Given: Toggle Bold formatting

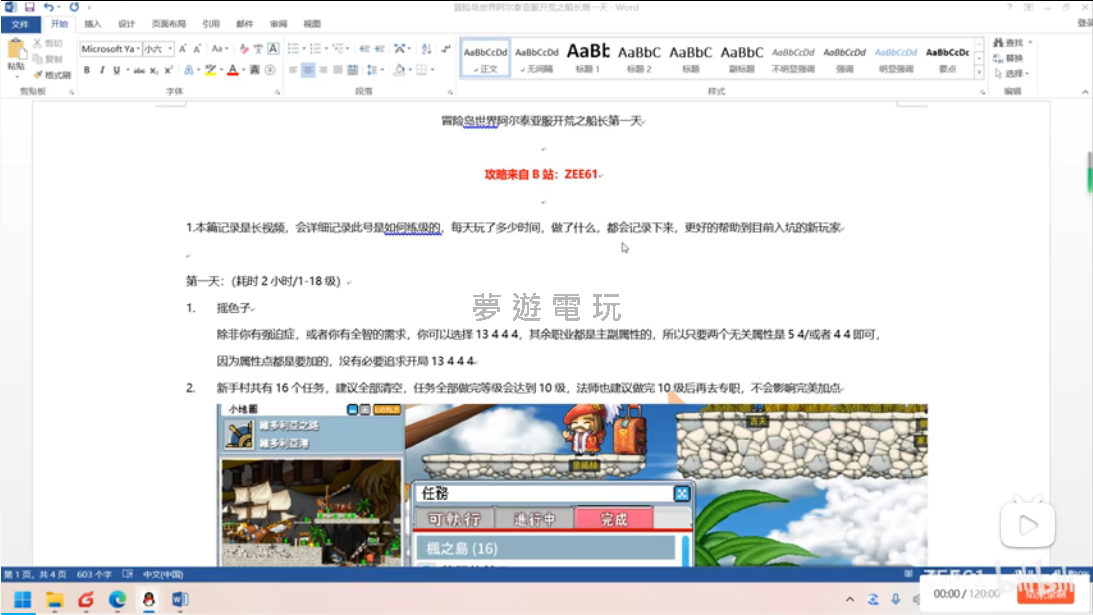Looking at the screenshot, I should (x=87, y=70).
